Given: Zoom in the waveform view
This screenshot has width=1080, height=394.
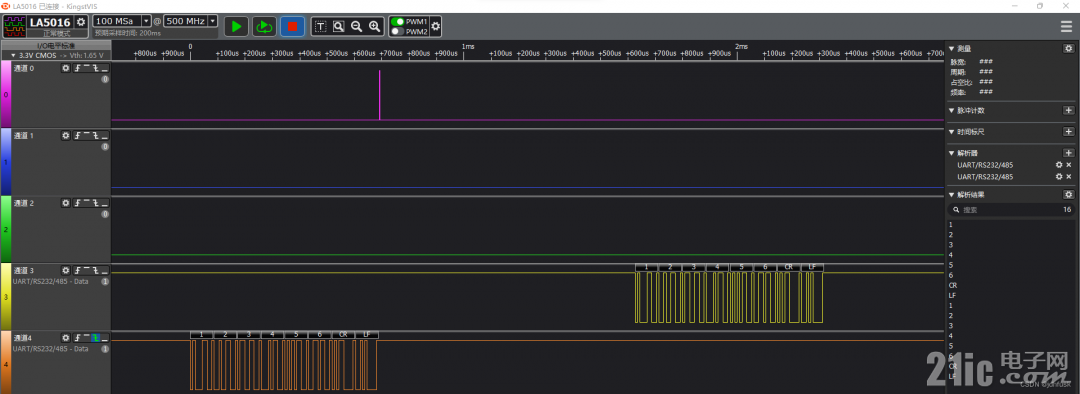Looking at the screenshot, I should click(374, 26).
